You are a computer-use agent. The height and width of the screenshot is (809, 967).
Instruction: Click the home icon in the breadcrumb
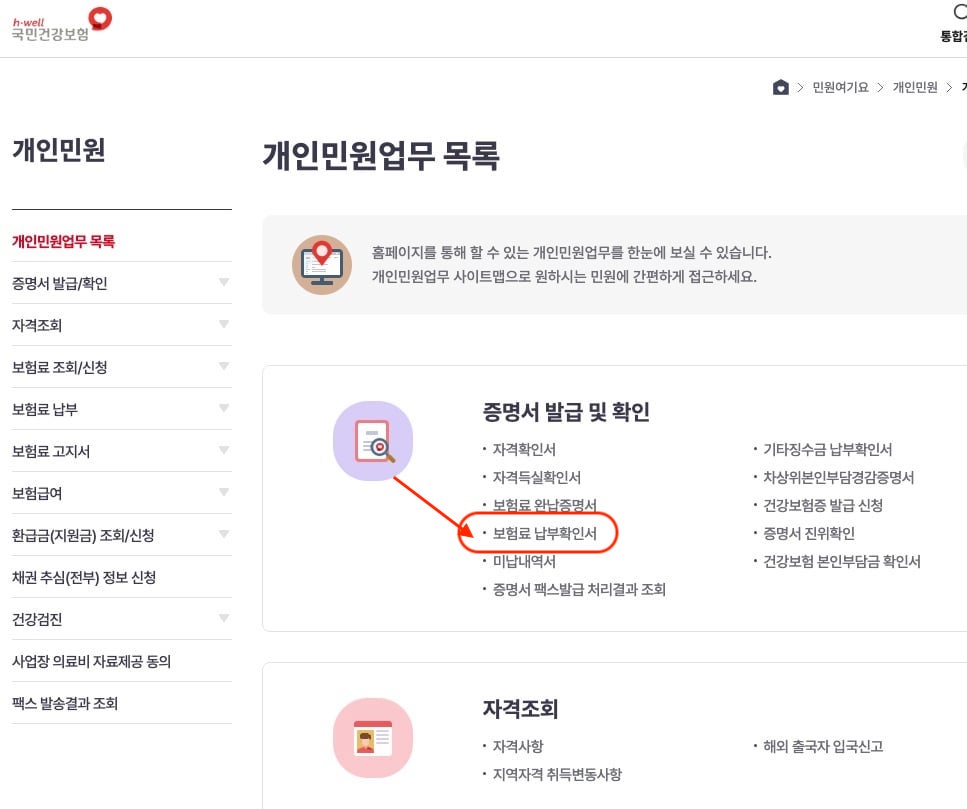pos(781,87)
